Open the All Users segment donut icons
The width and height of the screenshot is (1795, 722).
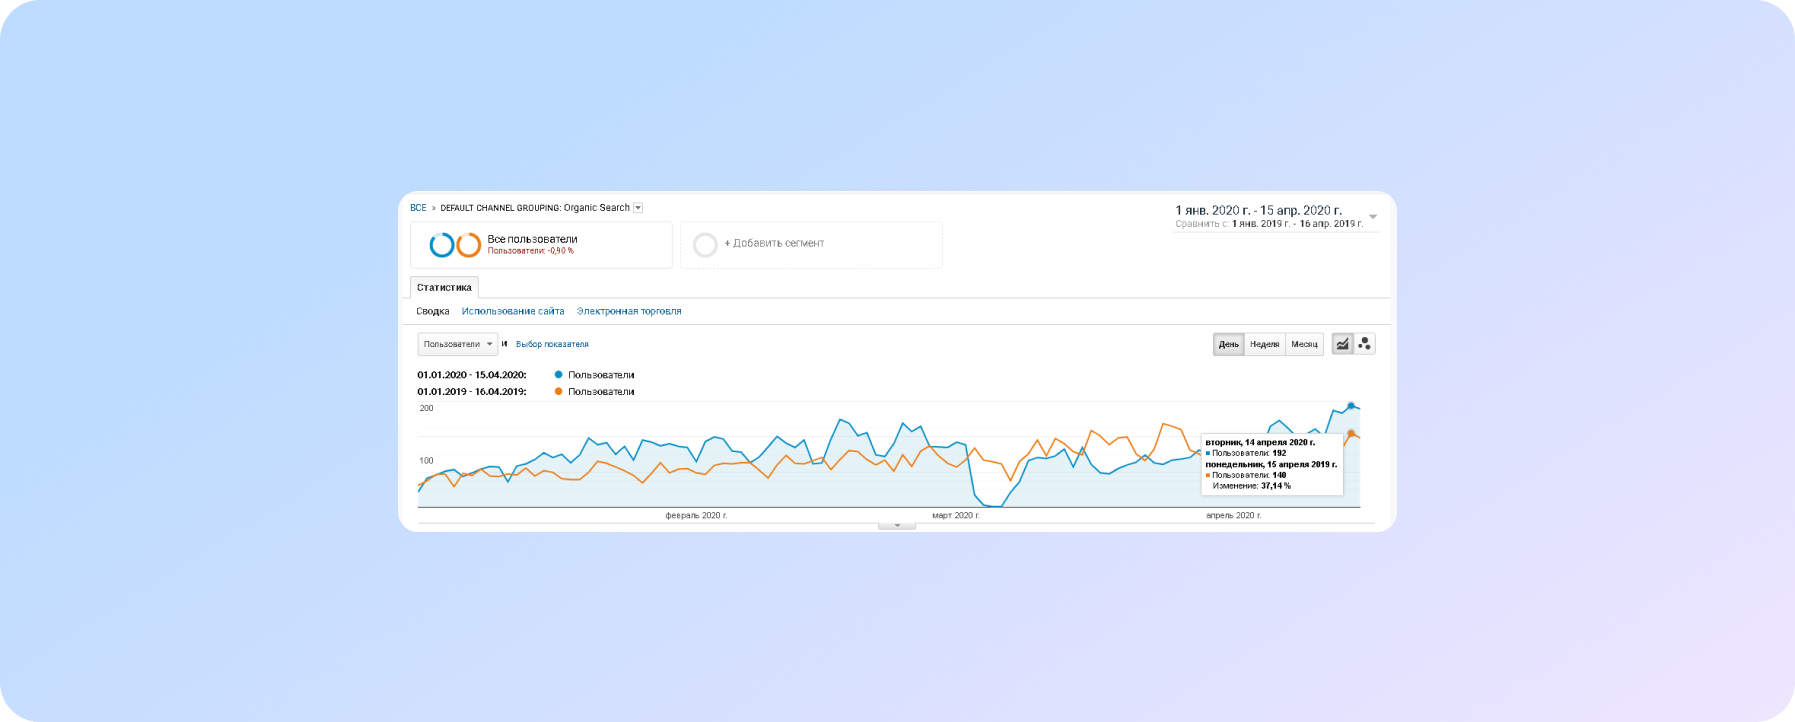coord(455,245)
